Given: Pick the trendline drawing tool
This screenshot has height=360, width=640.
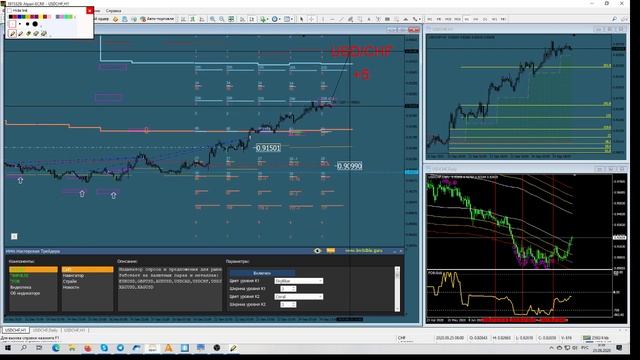Looking at the screenshot, I should tap(342, 19).
